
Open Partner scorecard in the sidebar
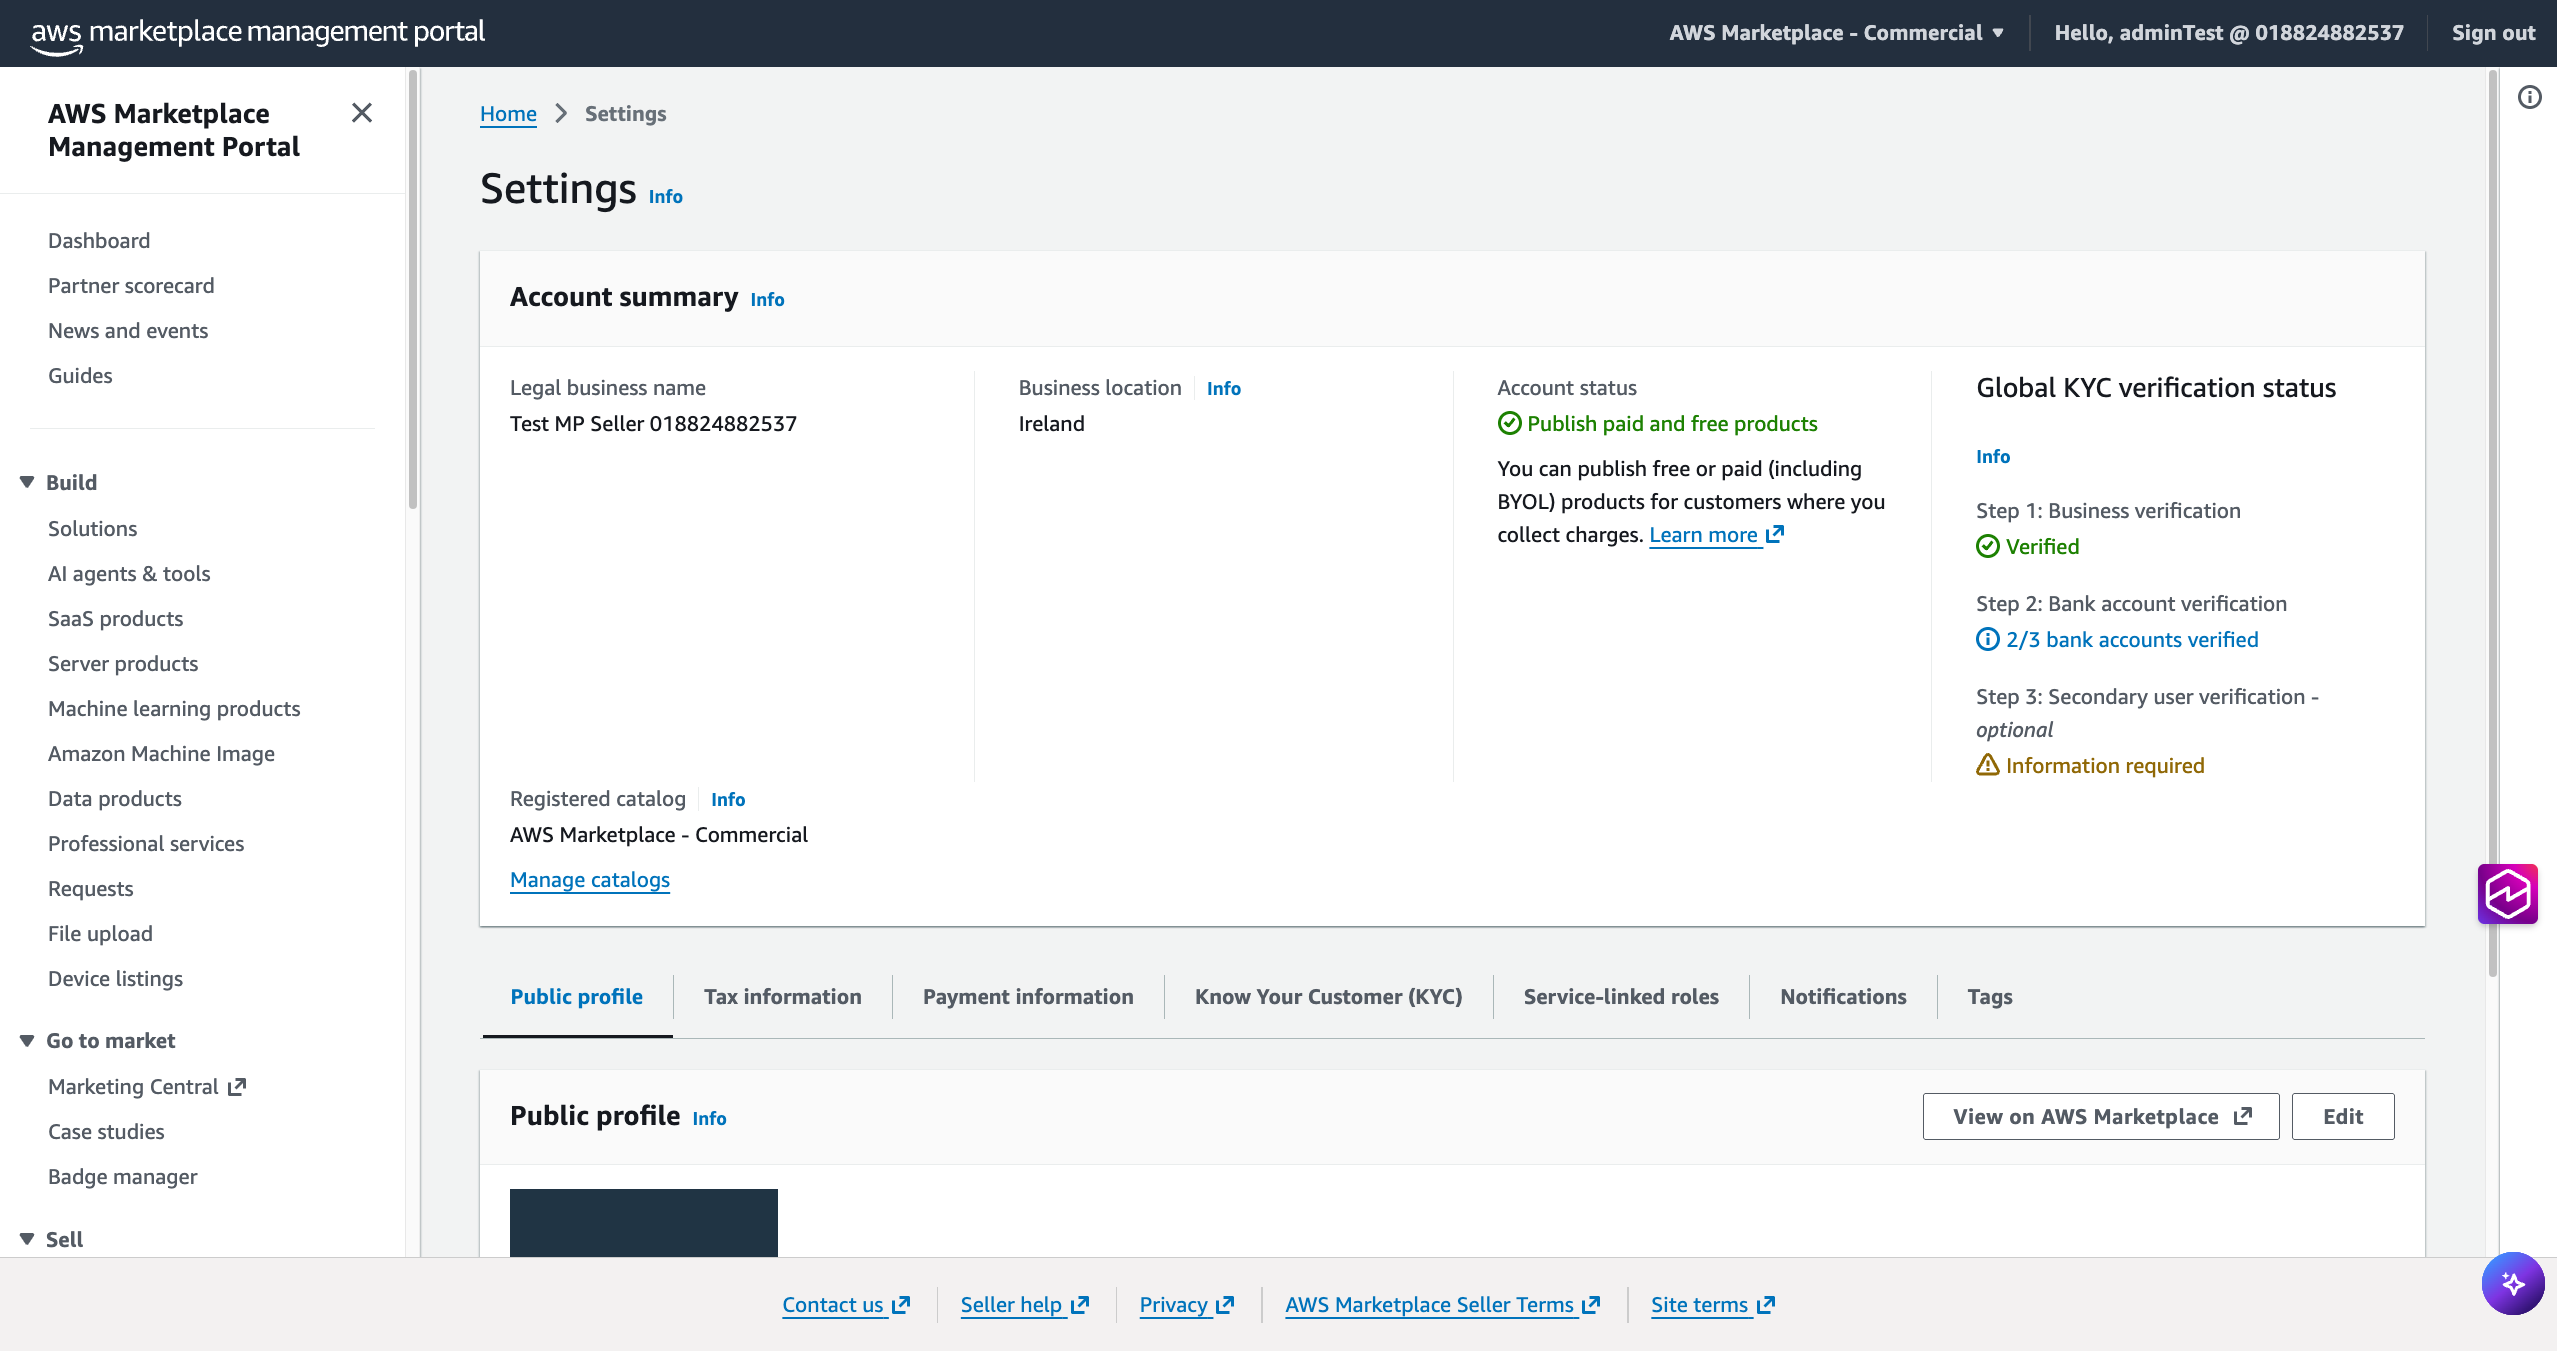pos(131,285)
